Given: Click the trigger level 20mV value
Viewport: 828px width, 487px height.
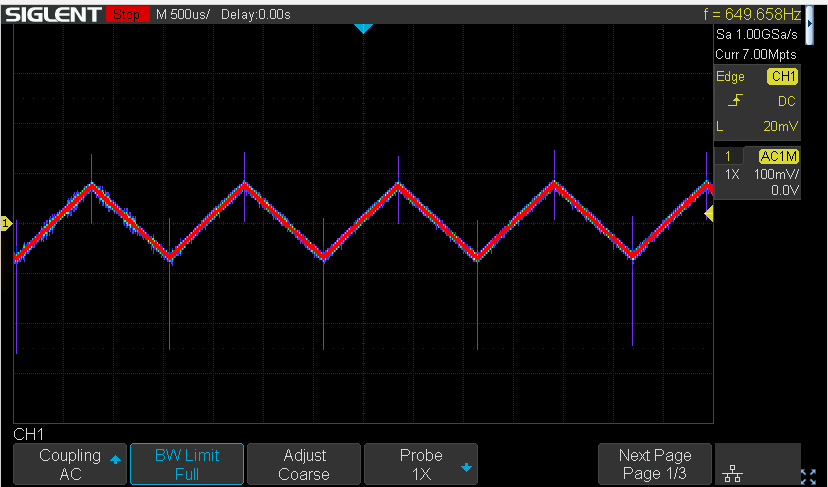Looking at the screenshot, I should click(x=780, y=126).
